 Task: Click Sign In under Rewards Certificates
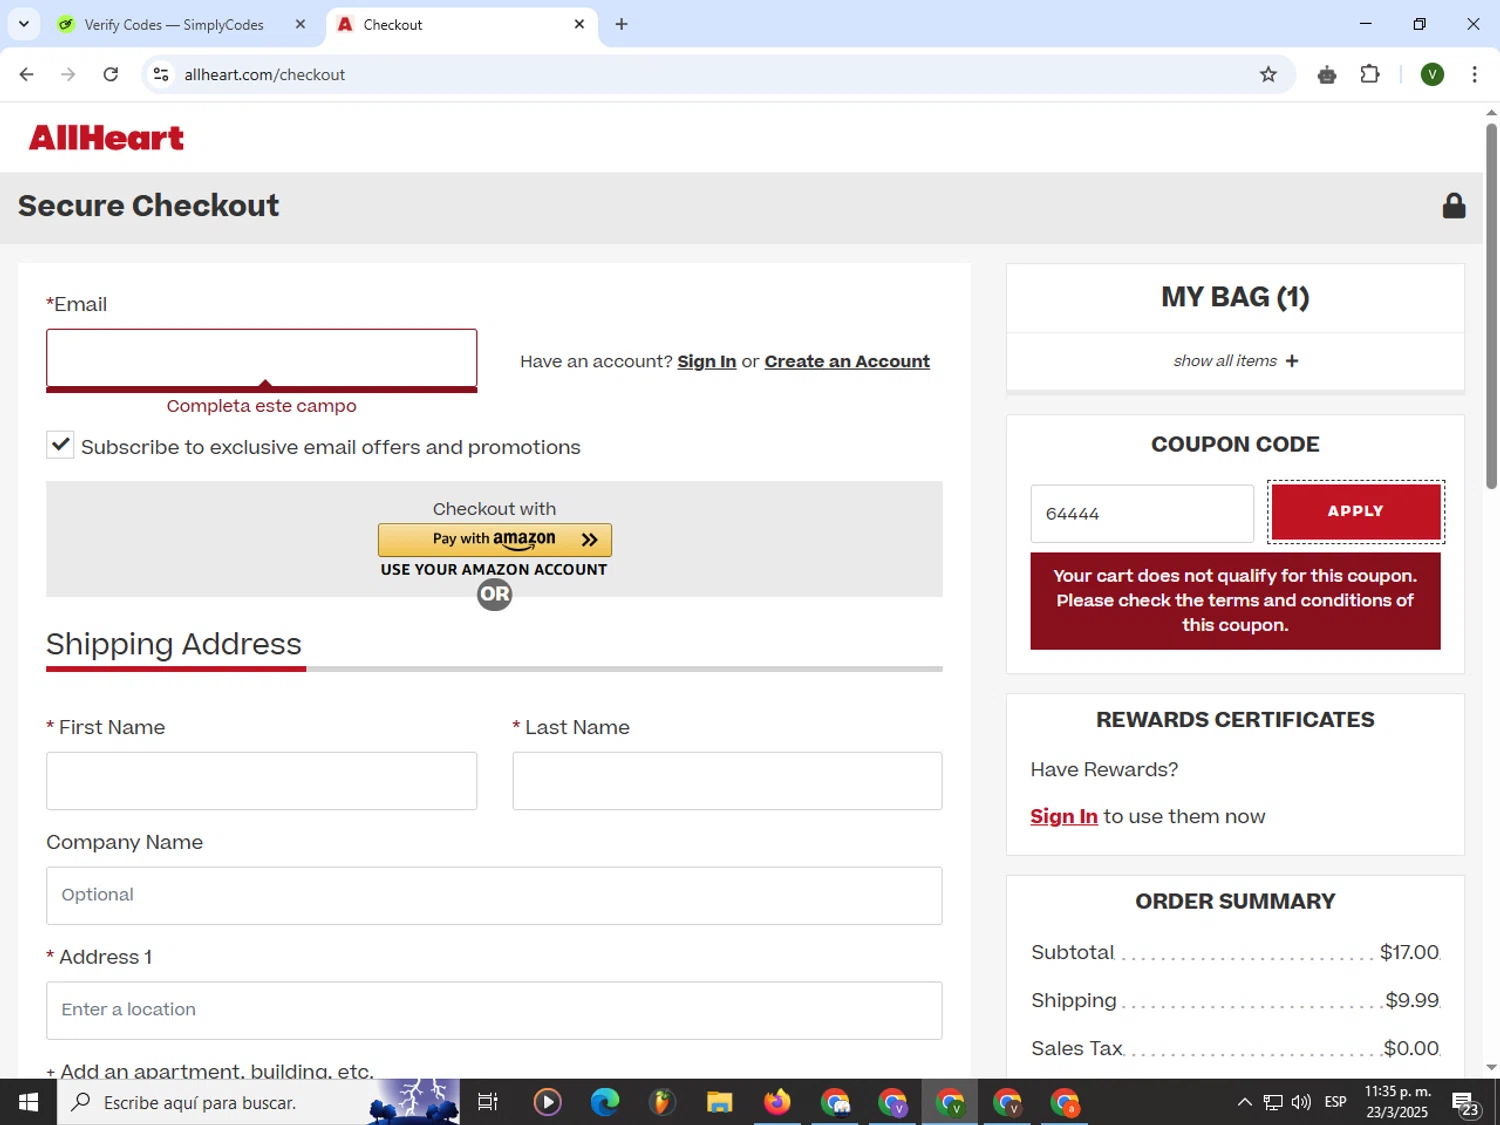coord(1064,816)
